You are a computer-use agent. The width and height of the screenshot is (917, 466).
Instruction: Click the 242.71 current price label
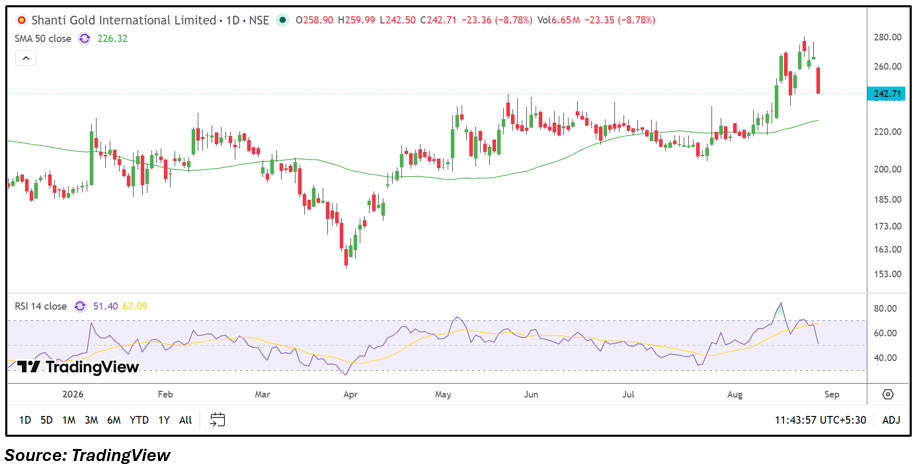[887, 94]
